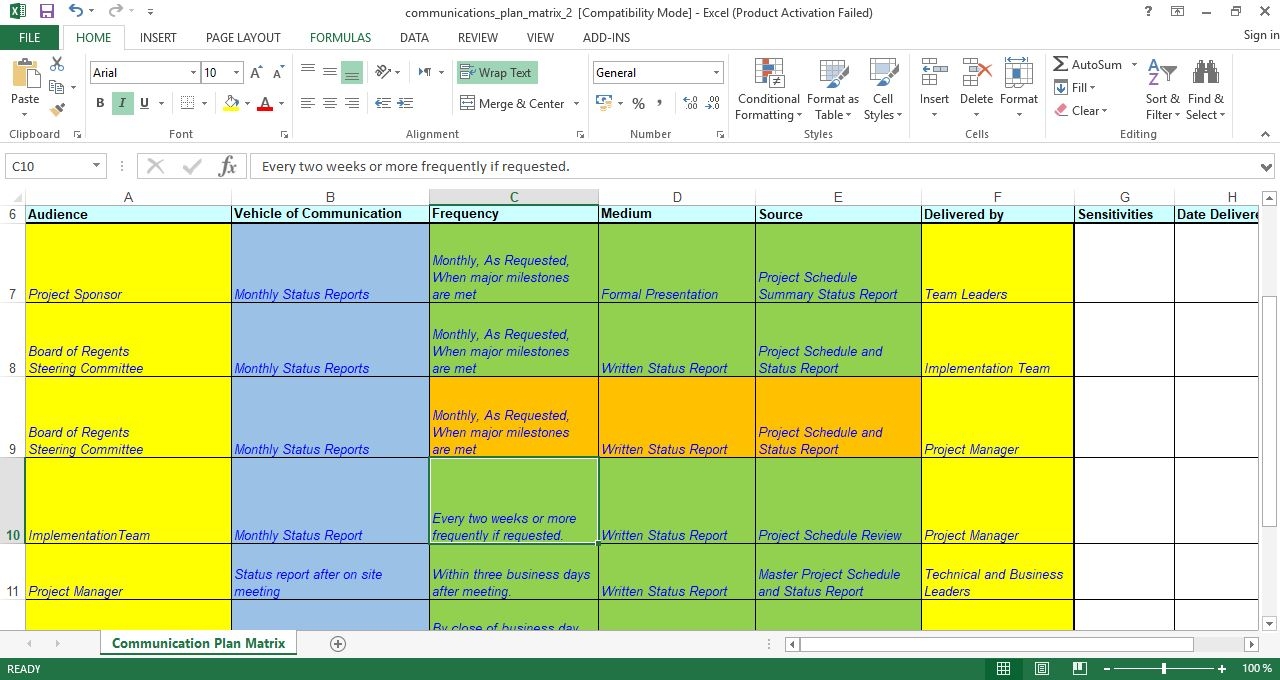1280x680 pixels.
Task: Switch to the PAGE LAYOUT ribbon tab
Action: 243,37
